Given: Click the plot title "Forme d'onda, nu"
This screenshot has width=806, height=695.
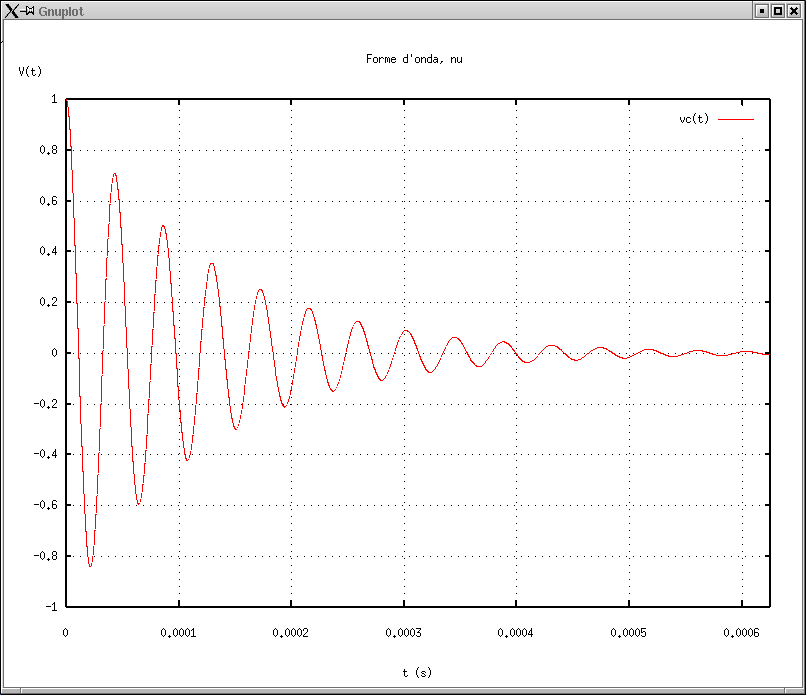Looking at the screenshot, I should [414, 59].
